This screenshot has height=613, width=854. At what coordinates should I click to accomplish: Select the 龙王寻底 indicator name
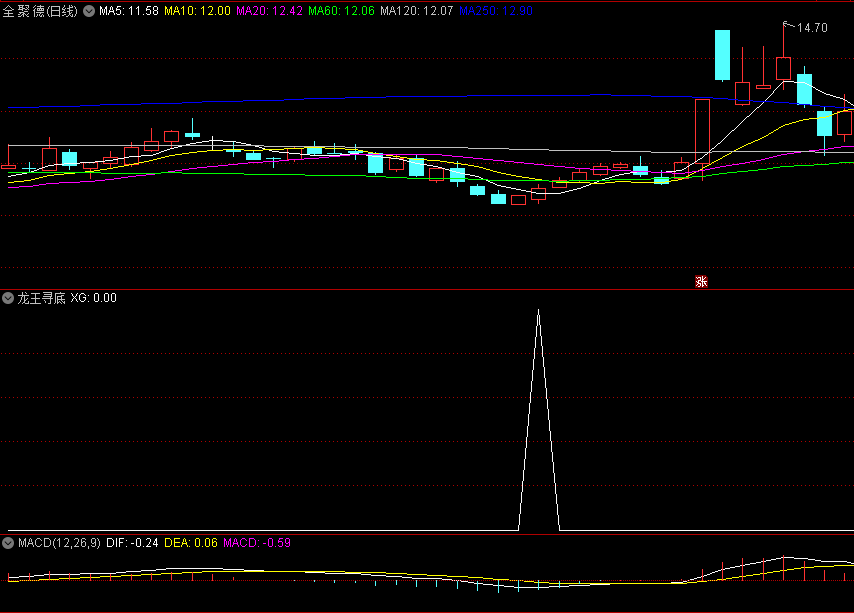point(41,298)
